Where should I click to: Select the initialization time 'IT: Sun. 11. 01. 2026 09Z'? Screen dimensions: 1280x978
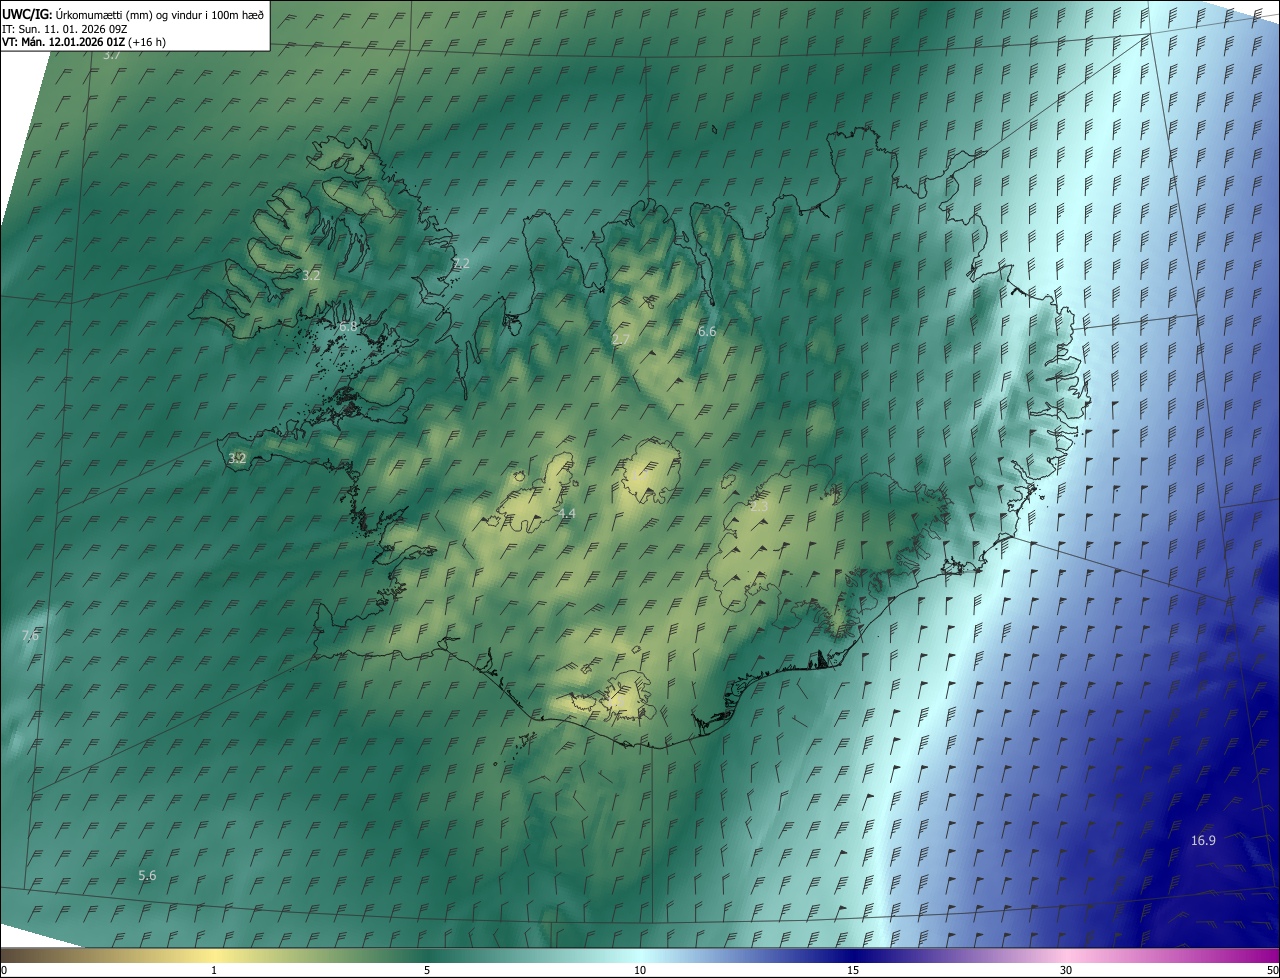tap(64, 29)
